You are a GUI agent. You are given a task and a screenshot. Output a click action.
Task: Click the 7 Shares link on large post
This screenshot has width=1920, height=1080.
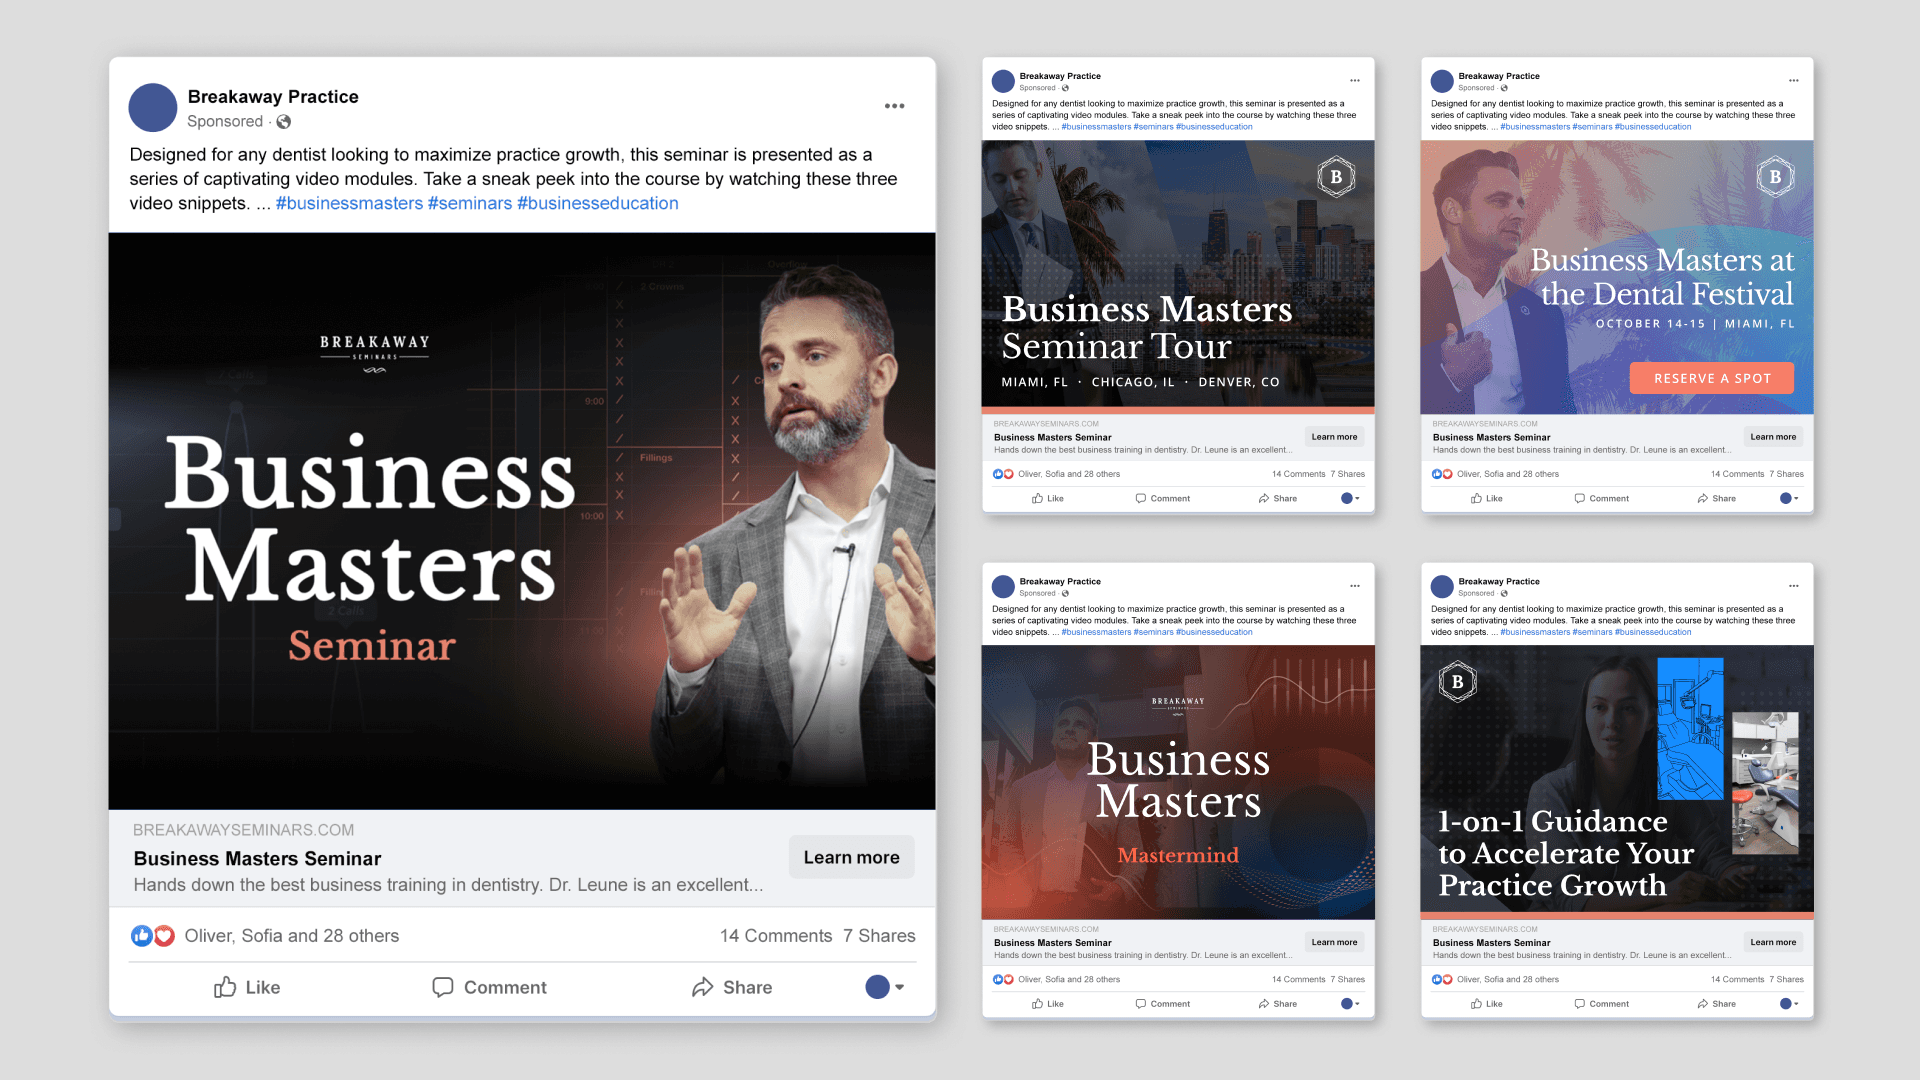click(x=879, y=936)
